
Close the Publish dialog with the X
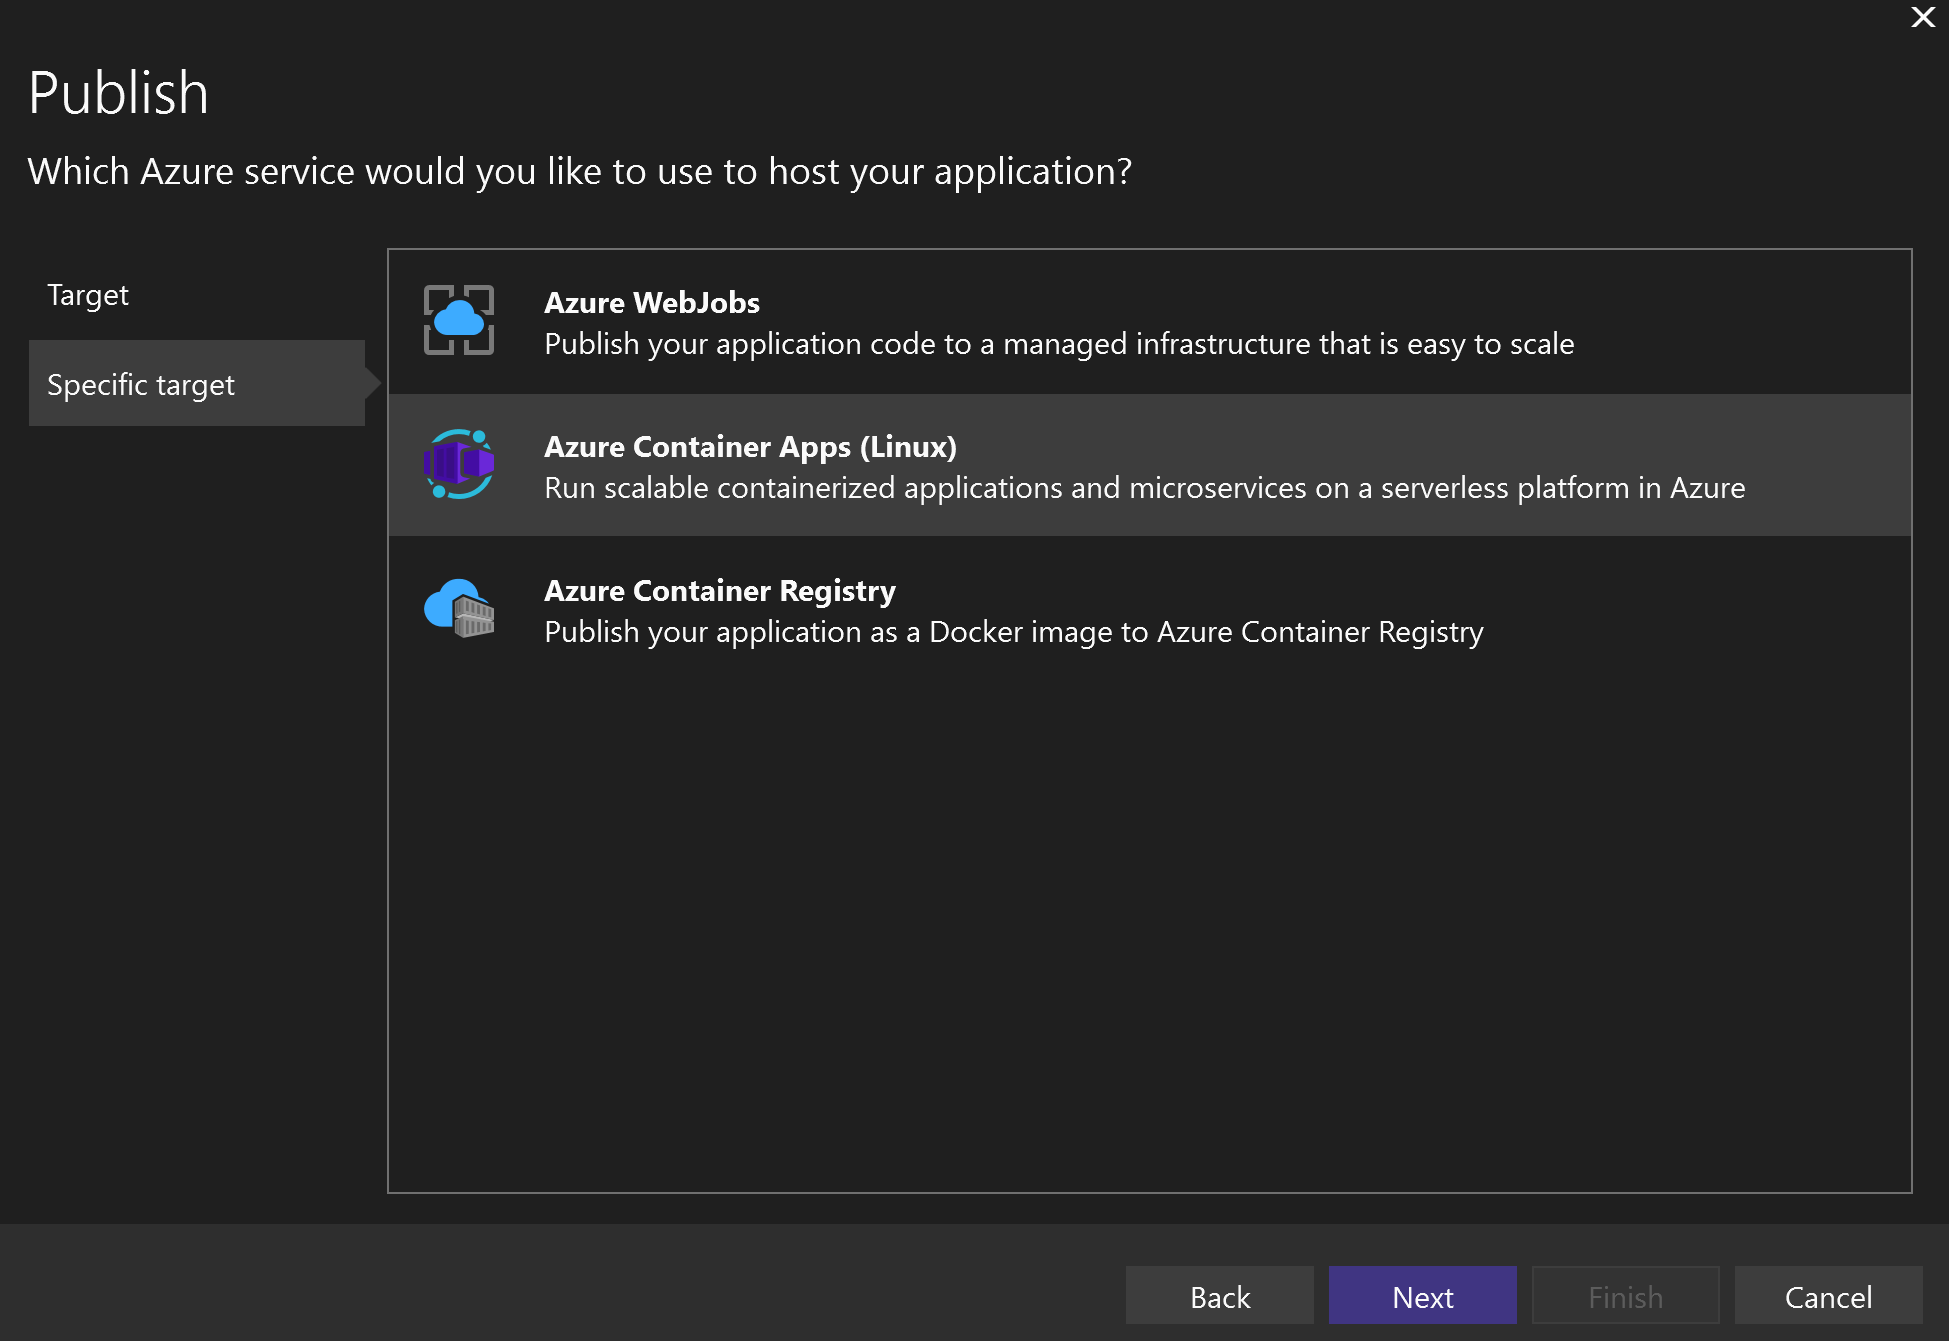pyautogui.click(x=1922, y=17)
